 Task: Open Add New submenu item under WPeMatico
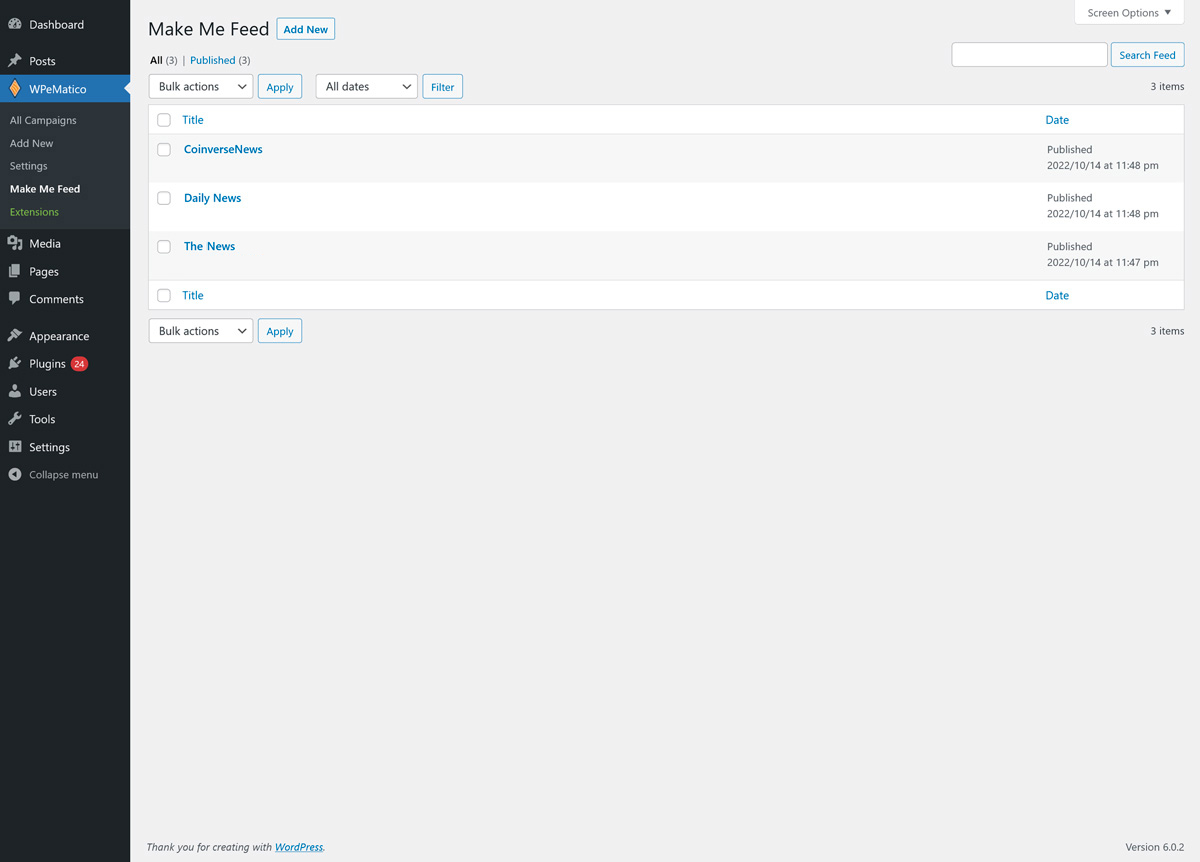tap(32, 143)
